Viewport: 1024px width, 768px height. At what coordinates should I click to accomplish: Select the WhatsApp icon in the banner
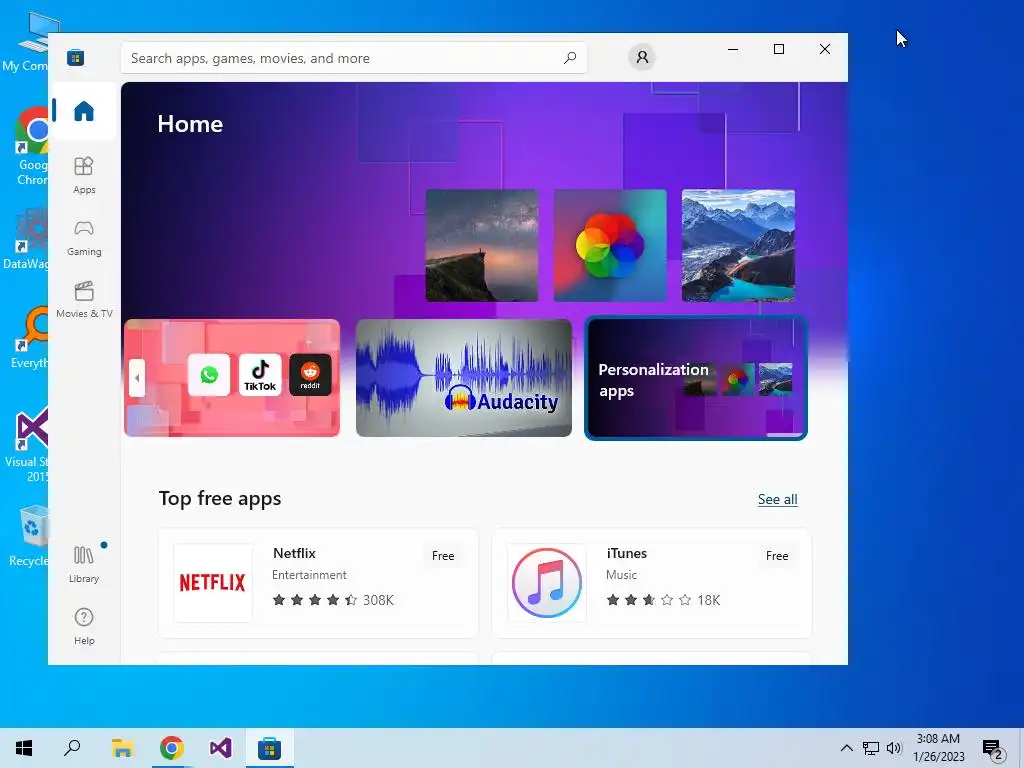209,375
